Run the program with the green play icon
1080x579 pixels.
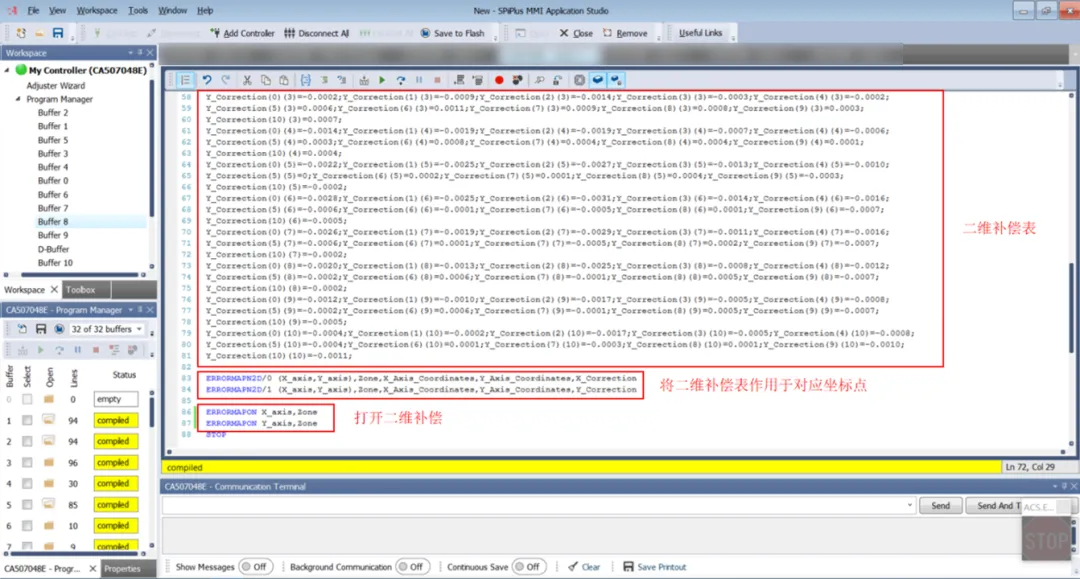pyautogui.click(x=382, y=80)
